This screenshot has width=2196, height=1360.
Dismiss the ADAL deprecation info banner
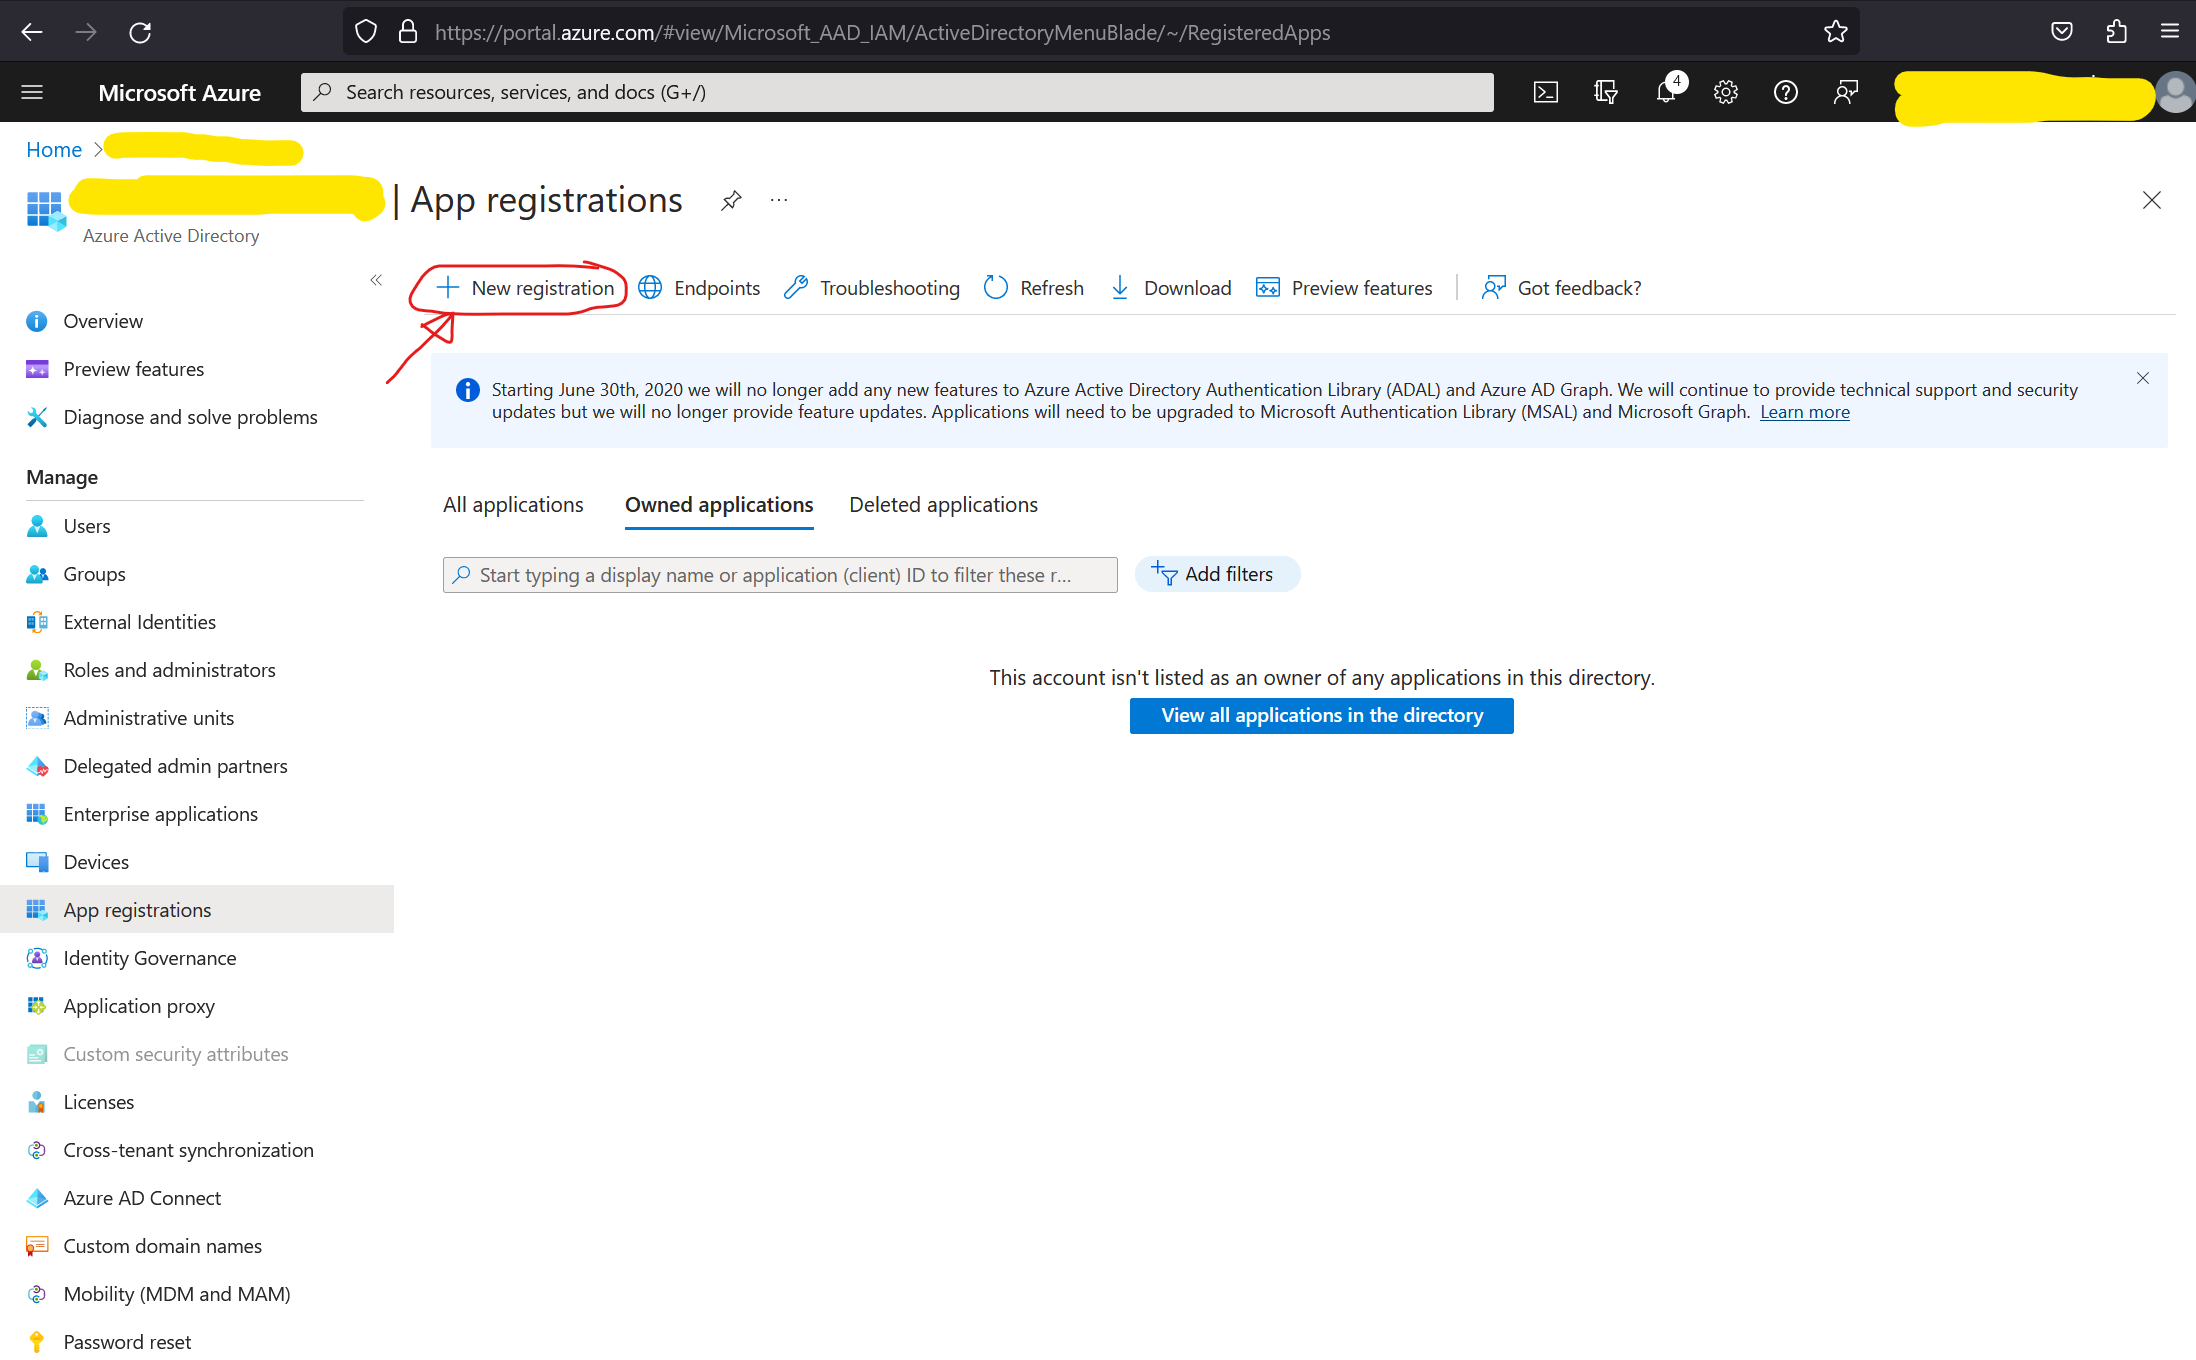[x=2143, y=378]
